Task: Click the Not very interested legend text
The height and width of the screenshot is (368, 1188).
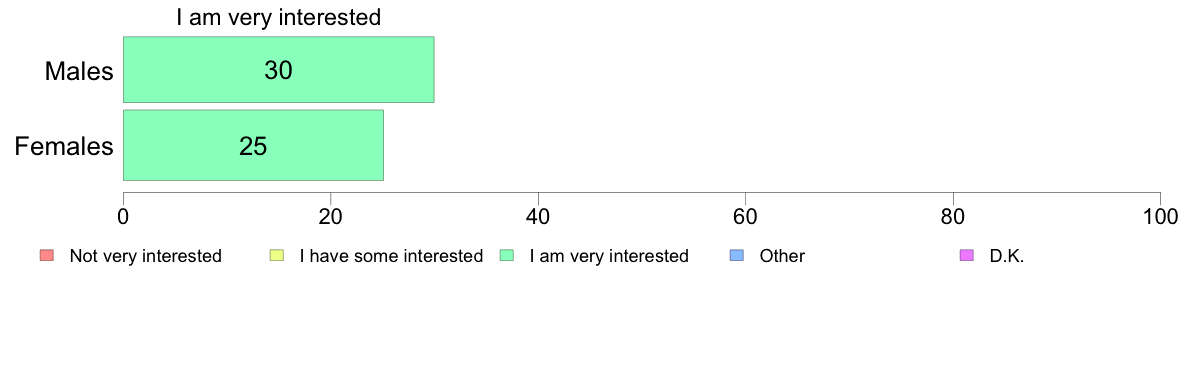Action: click(145, 256)
